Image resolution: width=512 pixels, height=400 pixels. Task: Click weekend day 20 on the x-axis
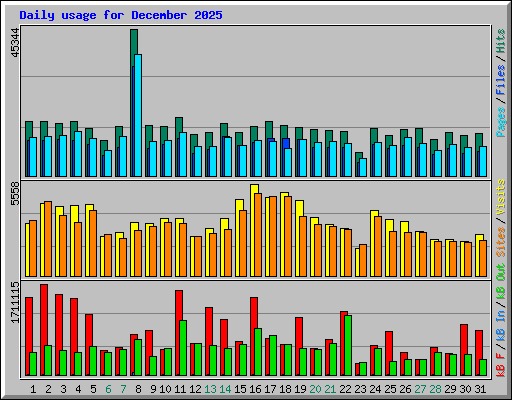point(315,389)
